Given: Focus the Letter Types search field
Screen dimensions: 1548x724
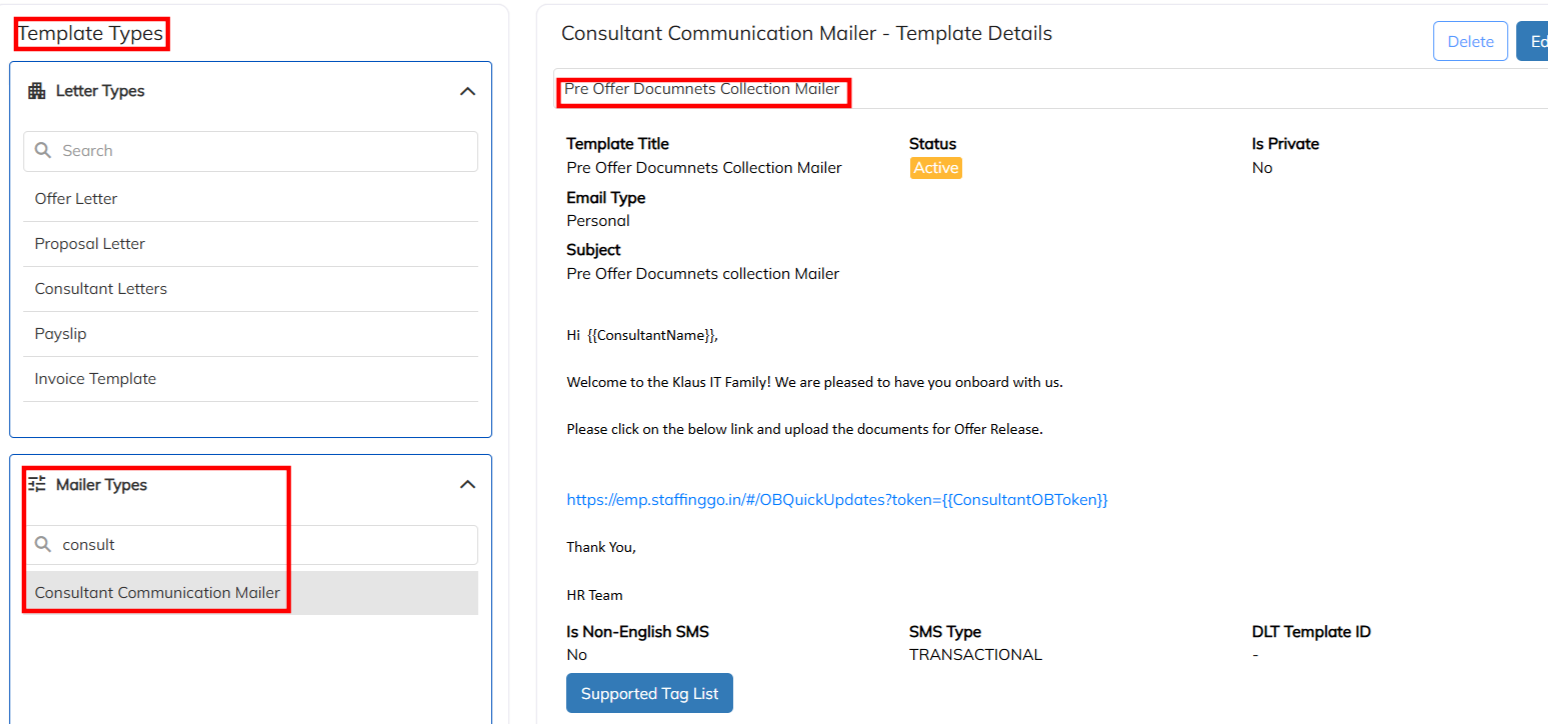Looking at the screenshot, I should point(260,151).
